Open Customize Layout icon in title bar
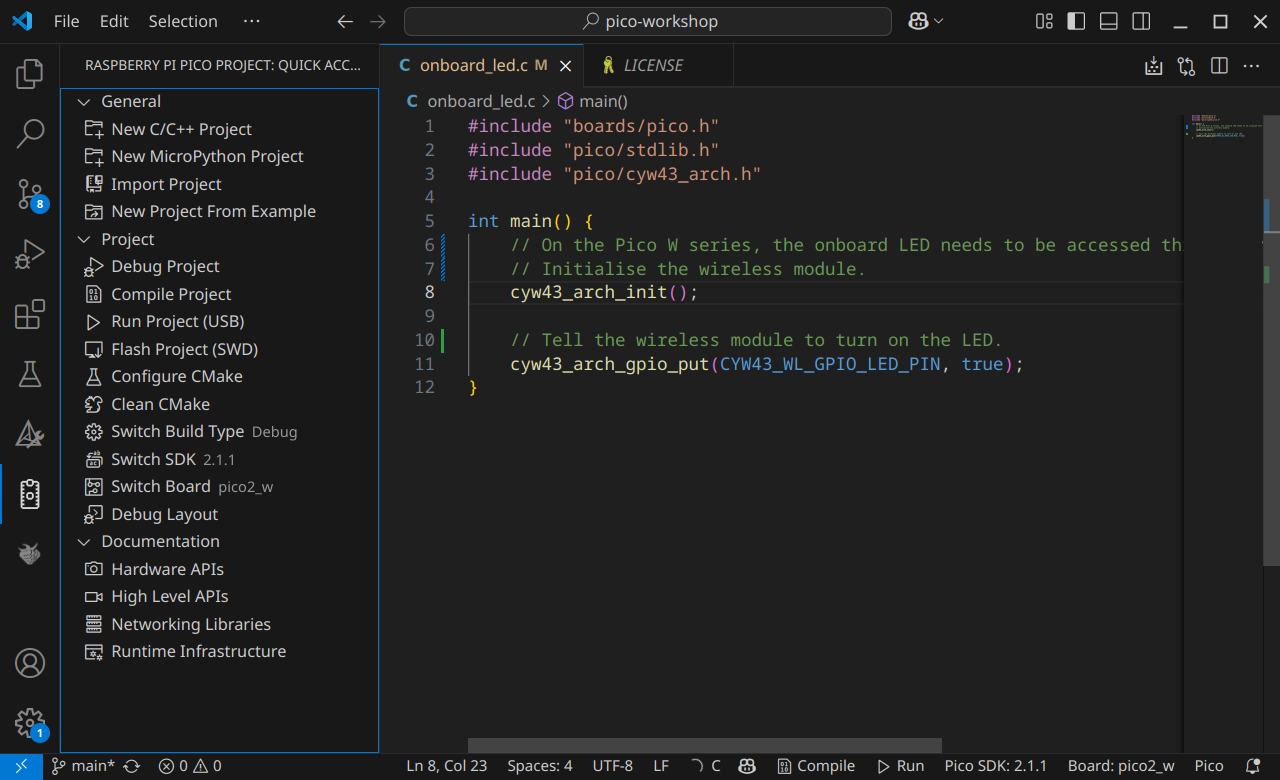This screenshot has width=1280, height=780. pos(1044,21)
